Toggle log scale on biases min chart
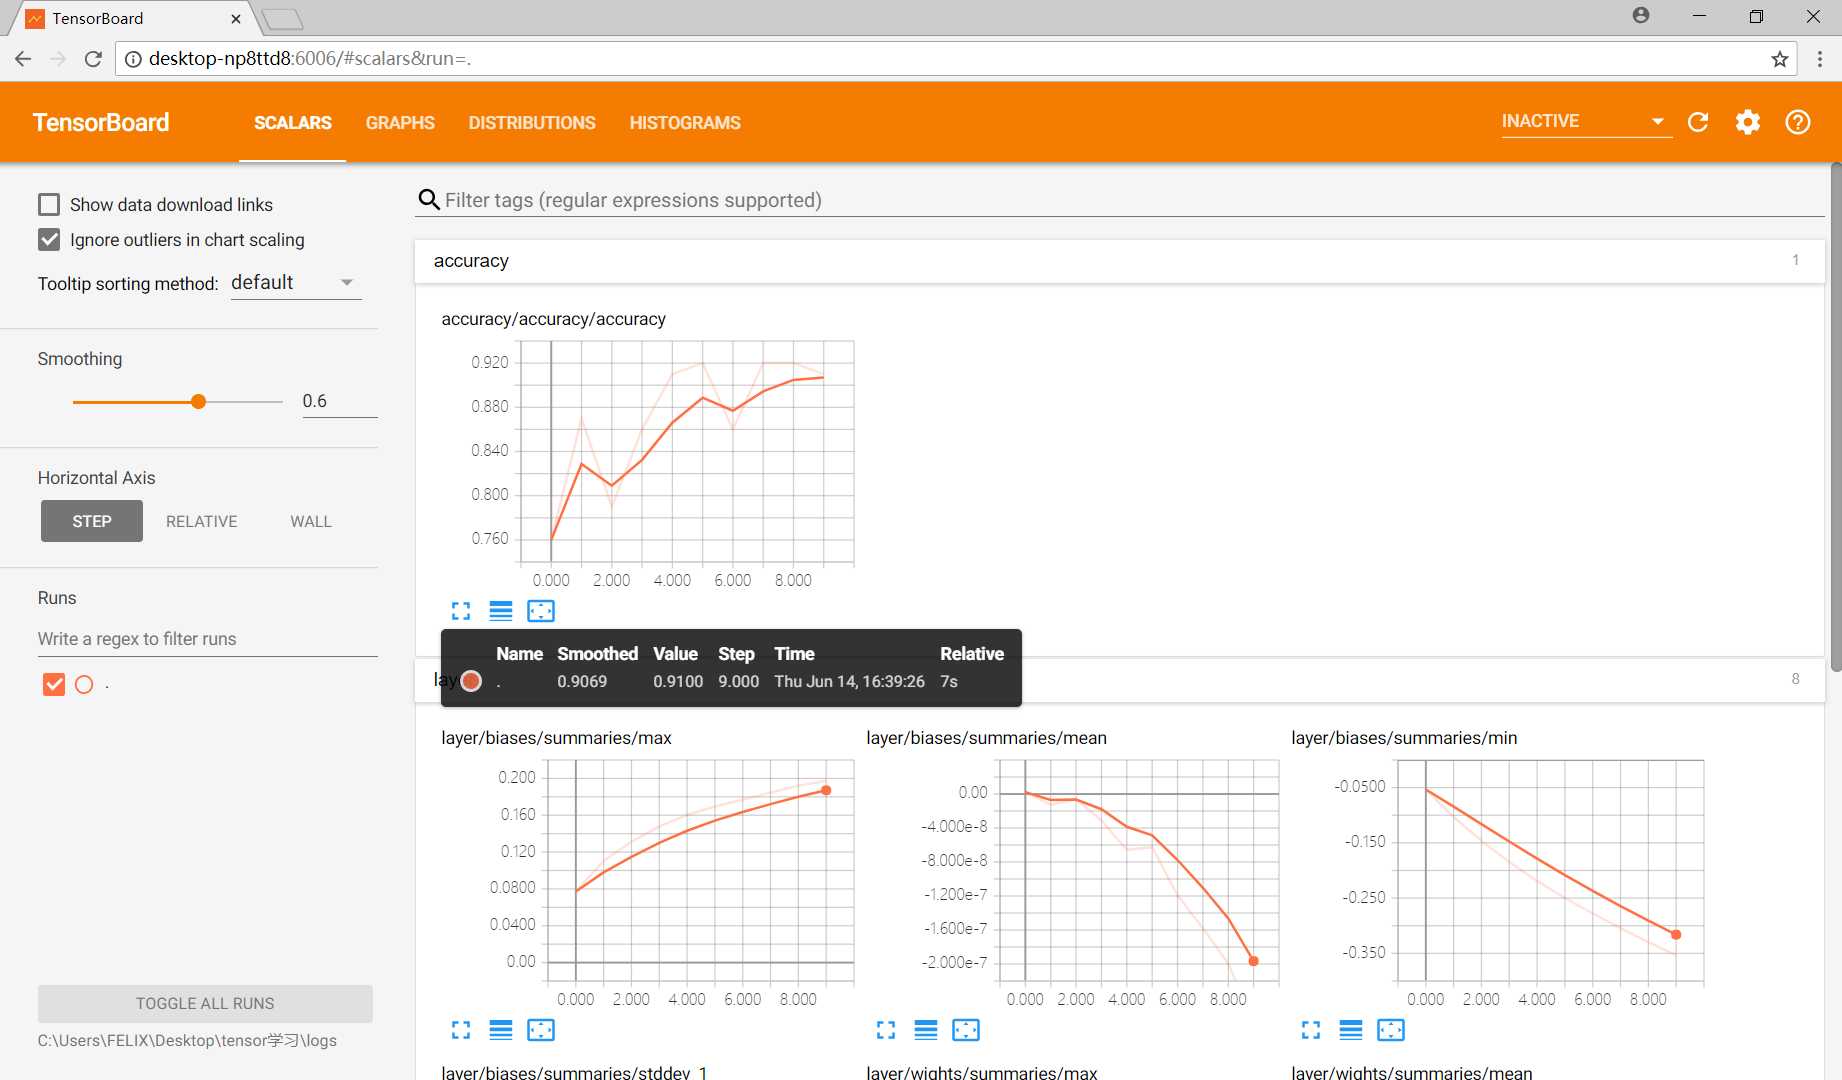Viewport: 1842px width, 1080px height. click(1351, 1029)
